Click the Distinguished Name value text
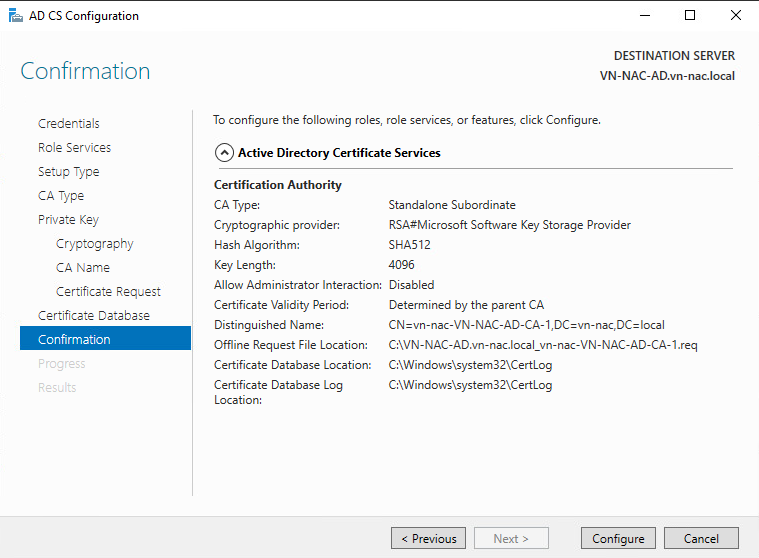 526,325
